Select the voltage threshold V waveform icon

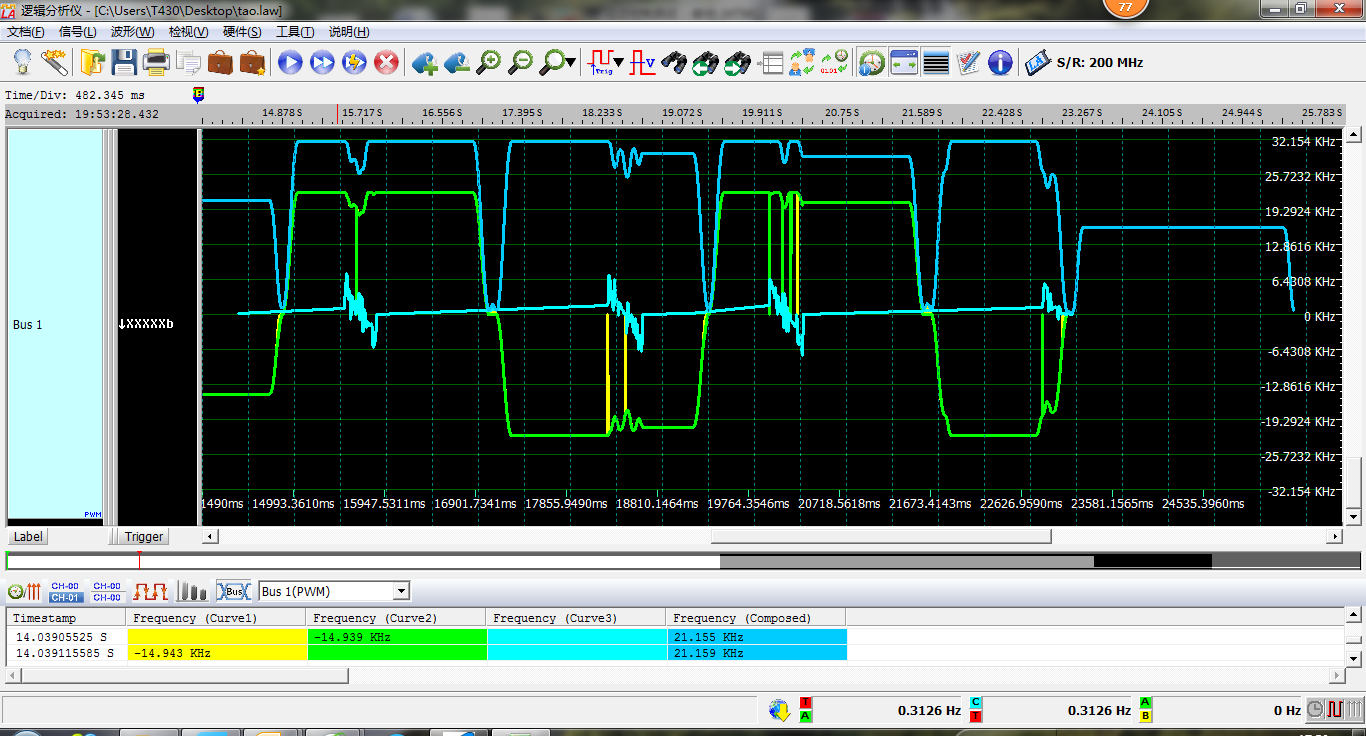point(642,63)
